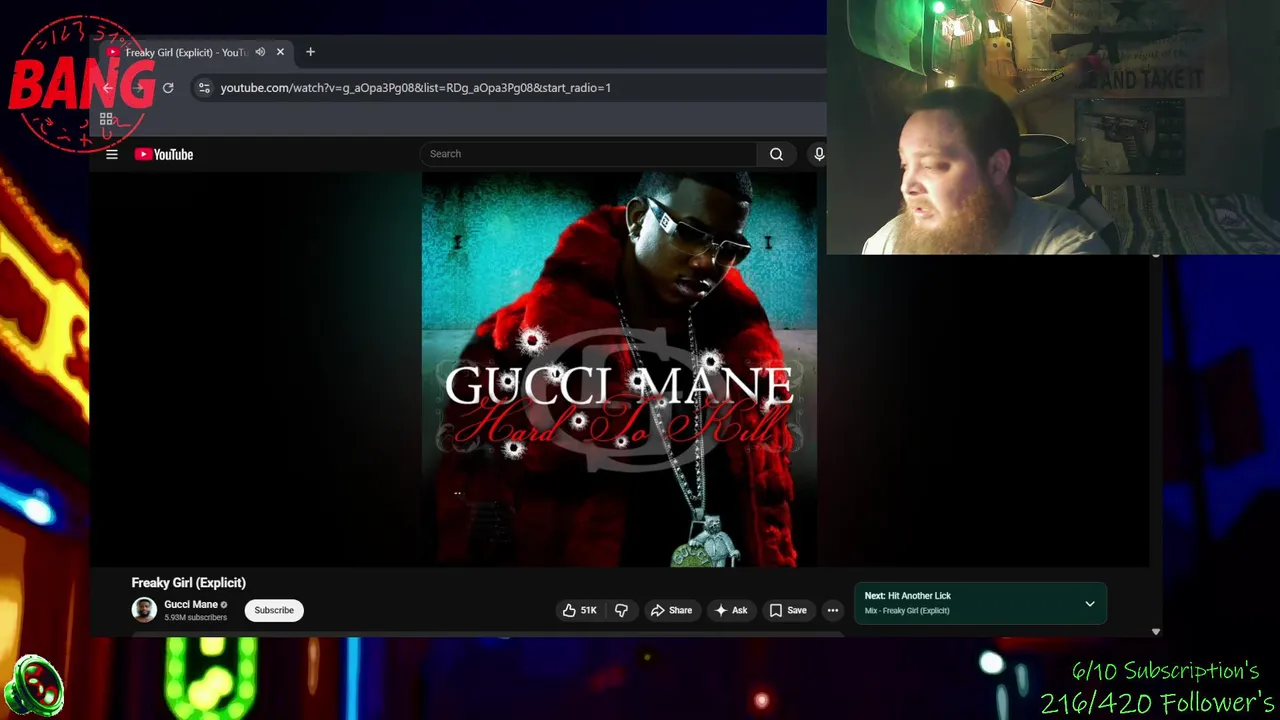This screenshot has width=1280, height=720.
Task: Click the Next: Hit Another Lick text
Action: pos(908,596)
